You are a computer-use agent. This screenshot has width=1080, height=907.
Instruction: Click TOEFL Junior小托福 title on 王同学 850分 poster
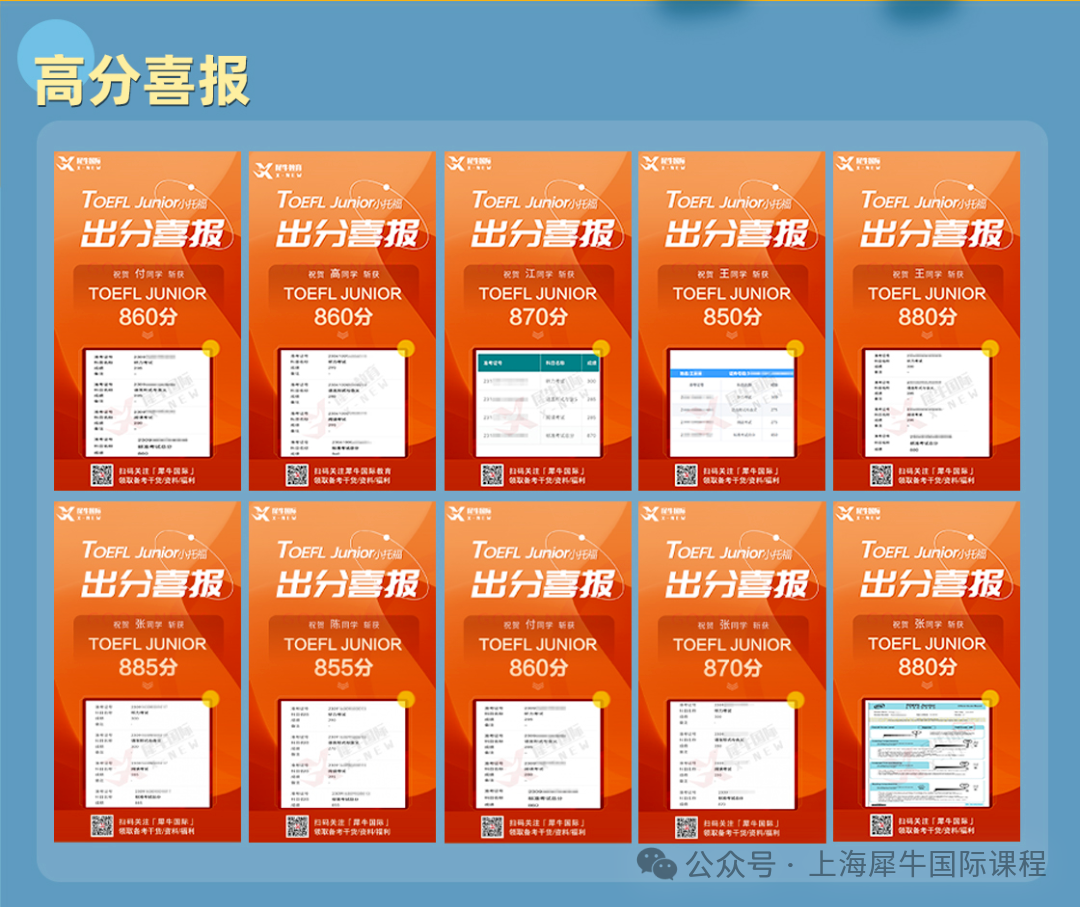[x=729, y=201]
